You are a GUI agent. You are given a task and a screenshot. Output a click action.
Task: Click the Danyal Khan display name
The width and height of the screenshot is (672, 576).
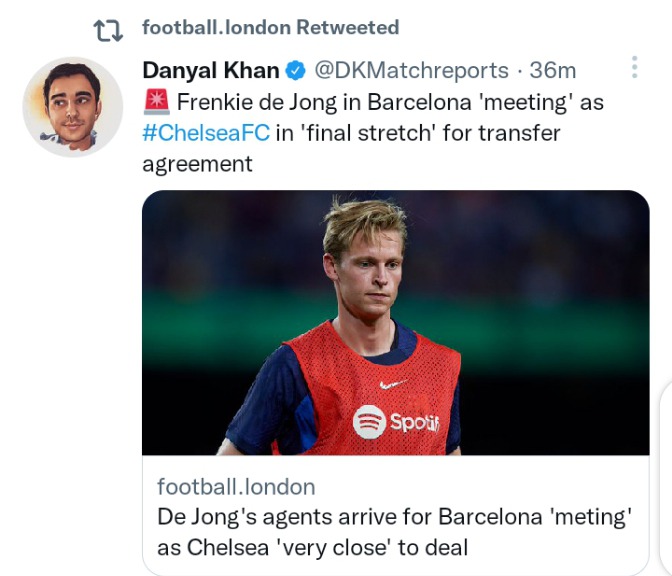coord(211,70)
